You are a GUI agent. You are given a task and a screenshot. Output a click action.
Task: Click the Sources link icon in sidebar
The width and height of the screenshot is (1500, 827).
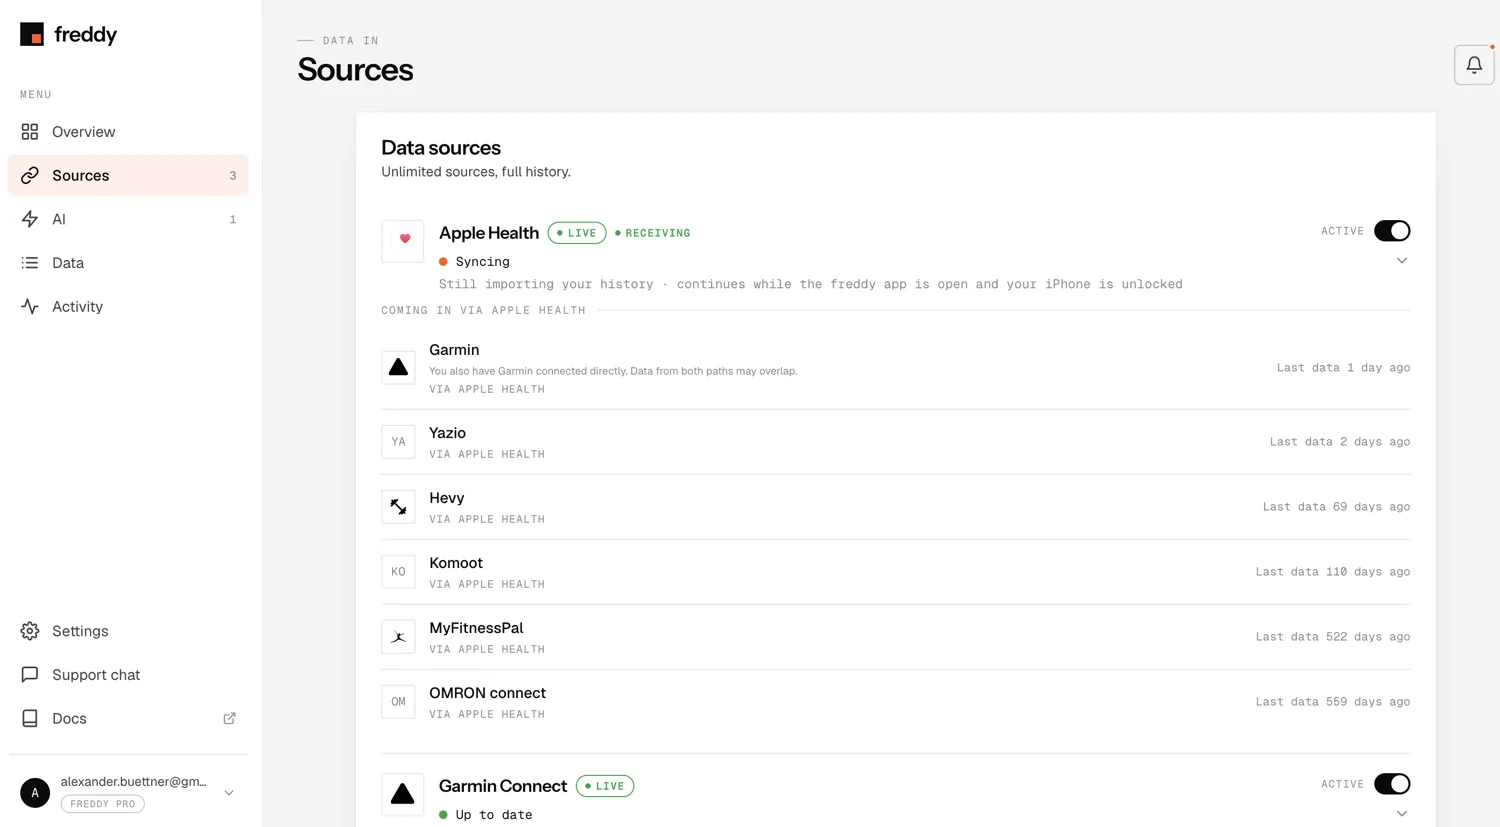click(30, 176)
